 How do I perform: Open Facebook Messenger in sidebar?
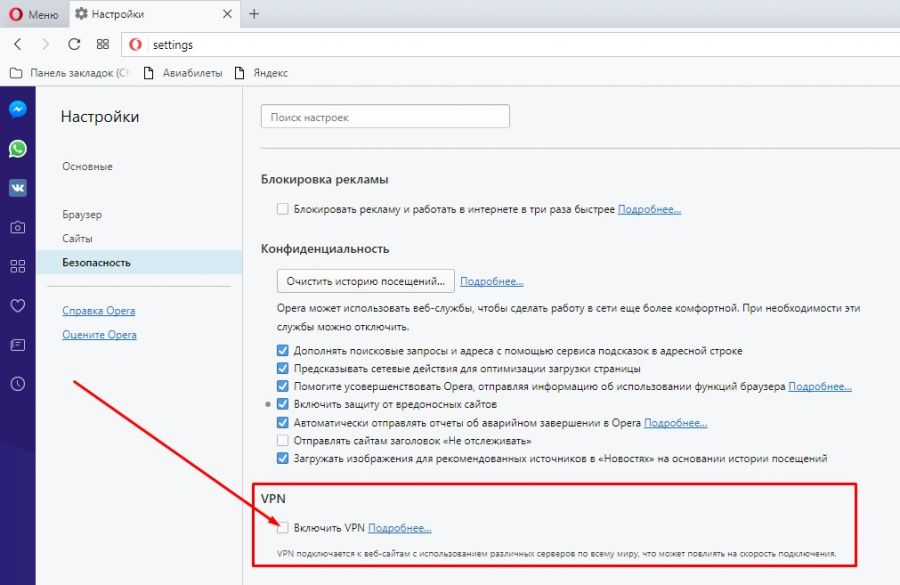click(x=18, y=109)
